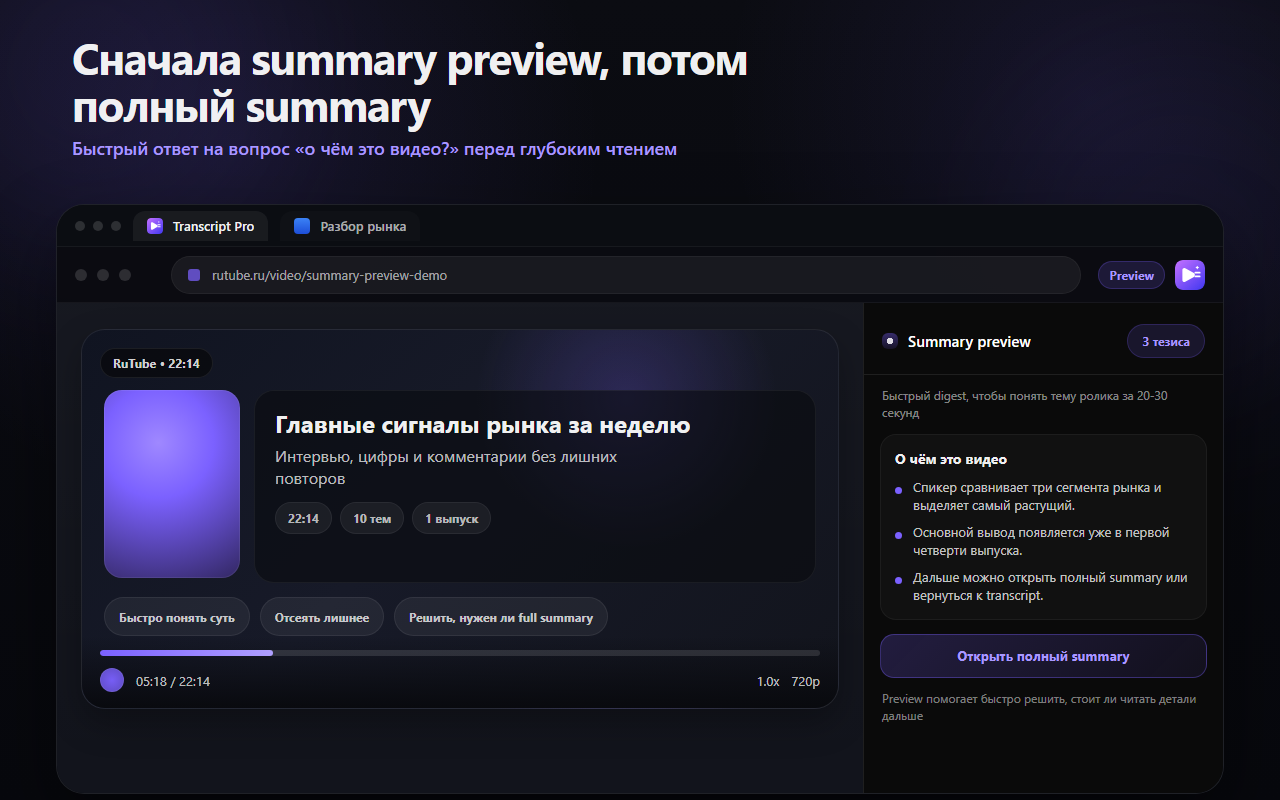Select the Быстро понять суть chip
Viewport: 1280px width, 800px height.
point(177,618)
